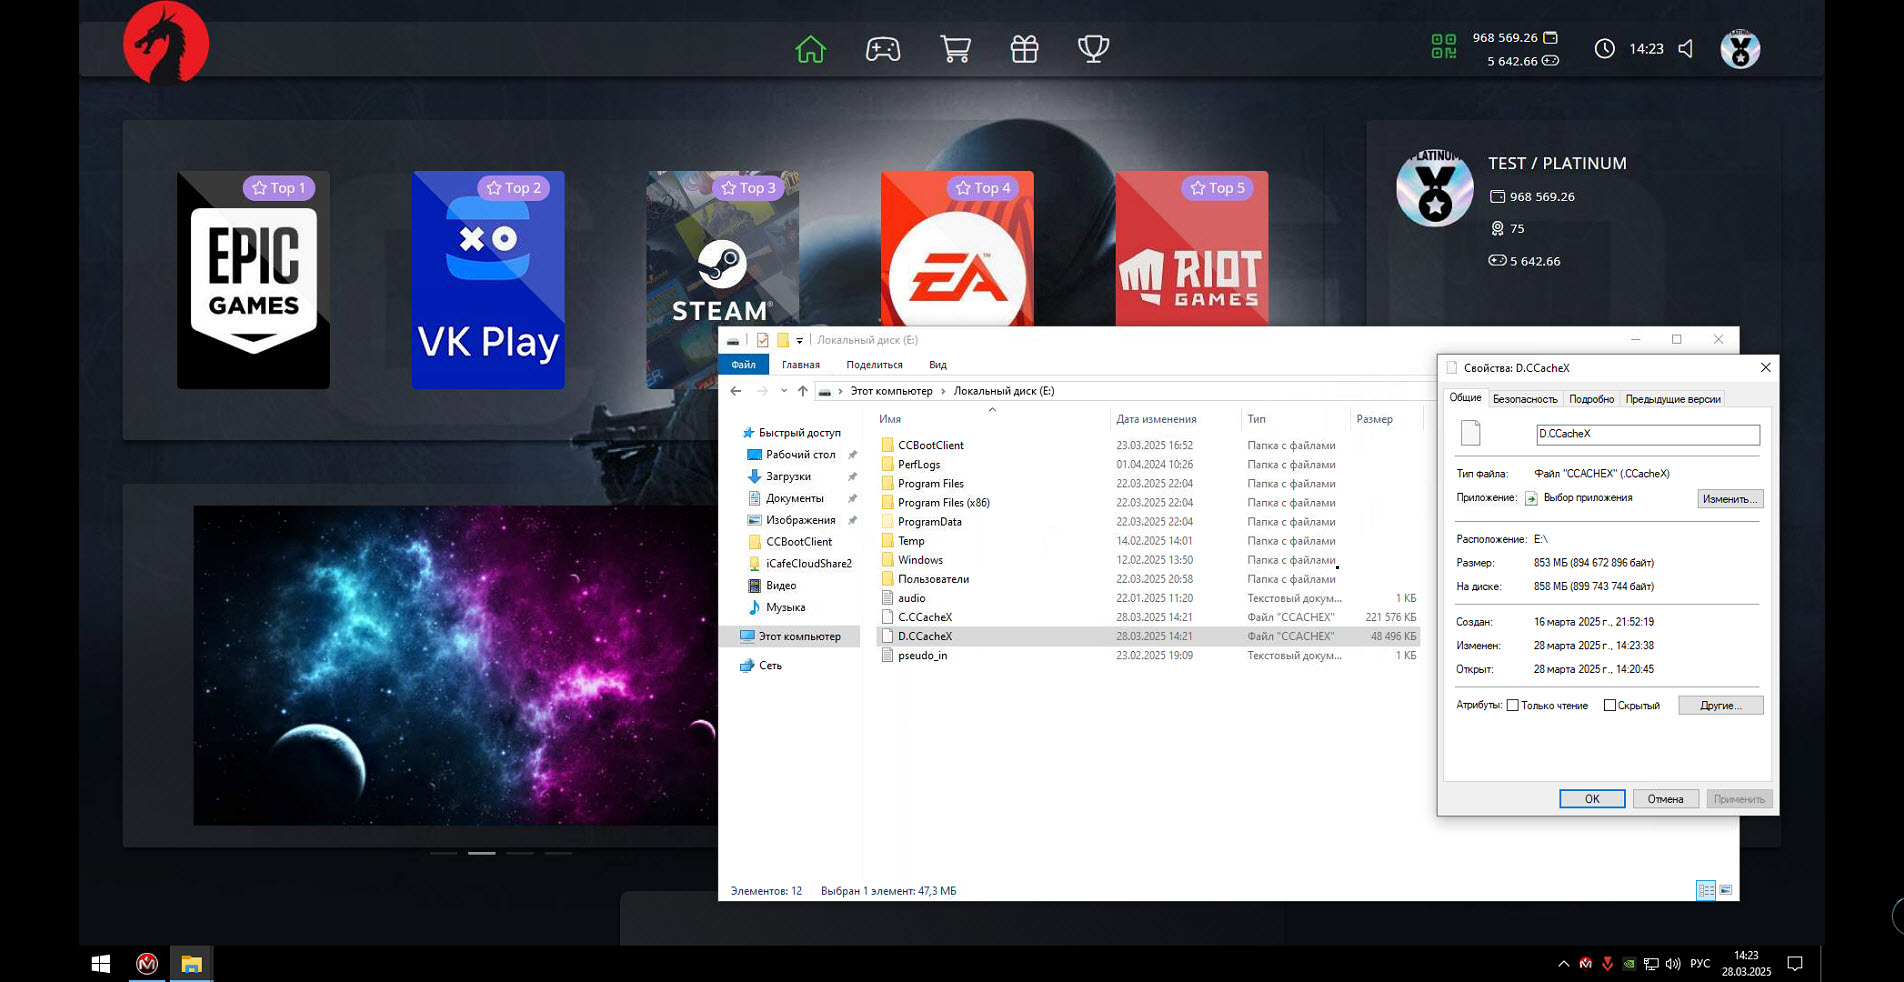Click the D.CCacheX filename input field

1646,434
